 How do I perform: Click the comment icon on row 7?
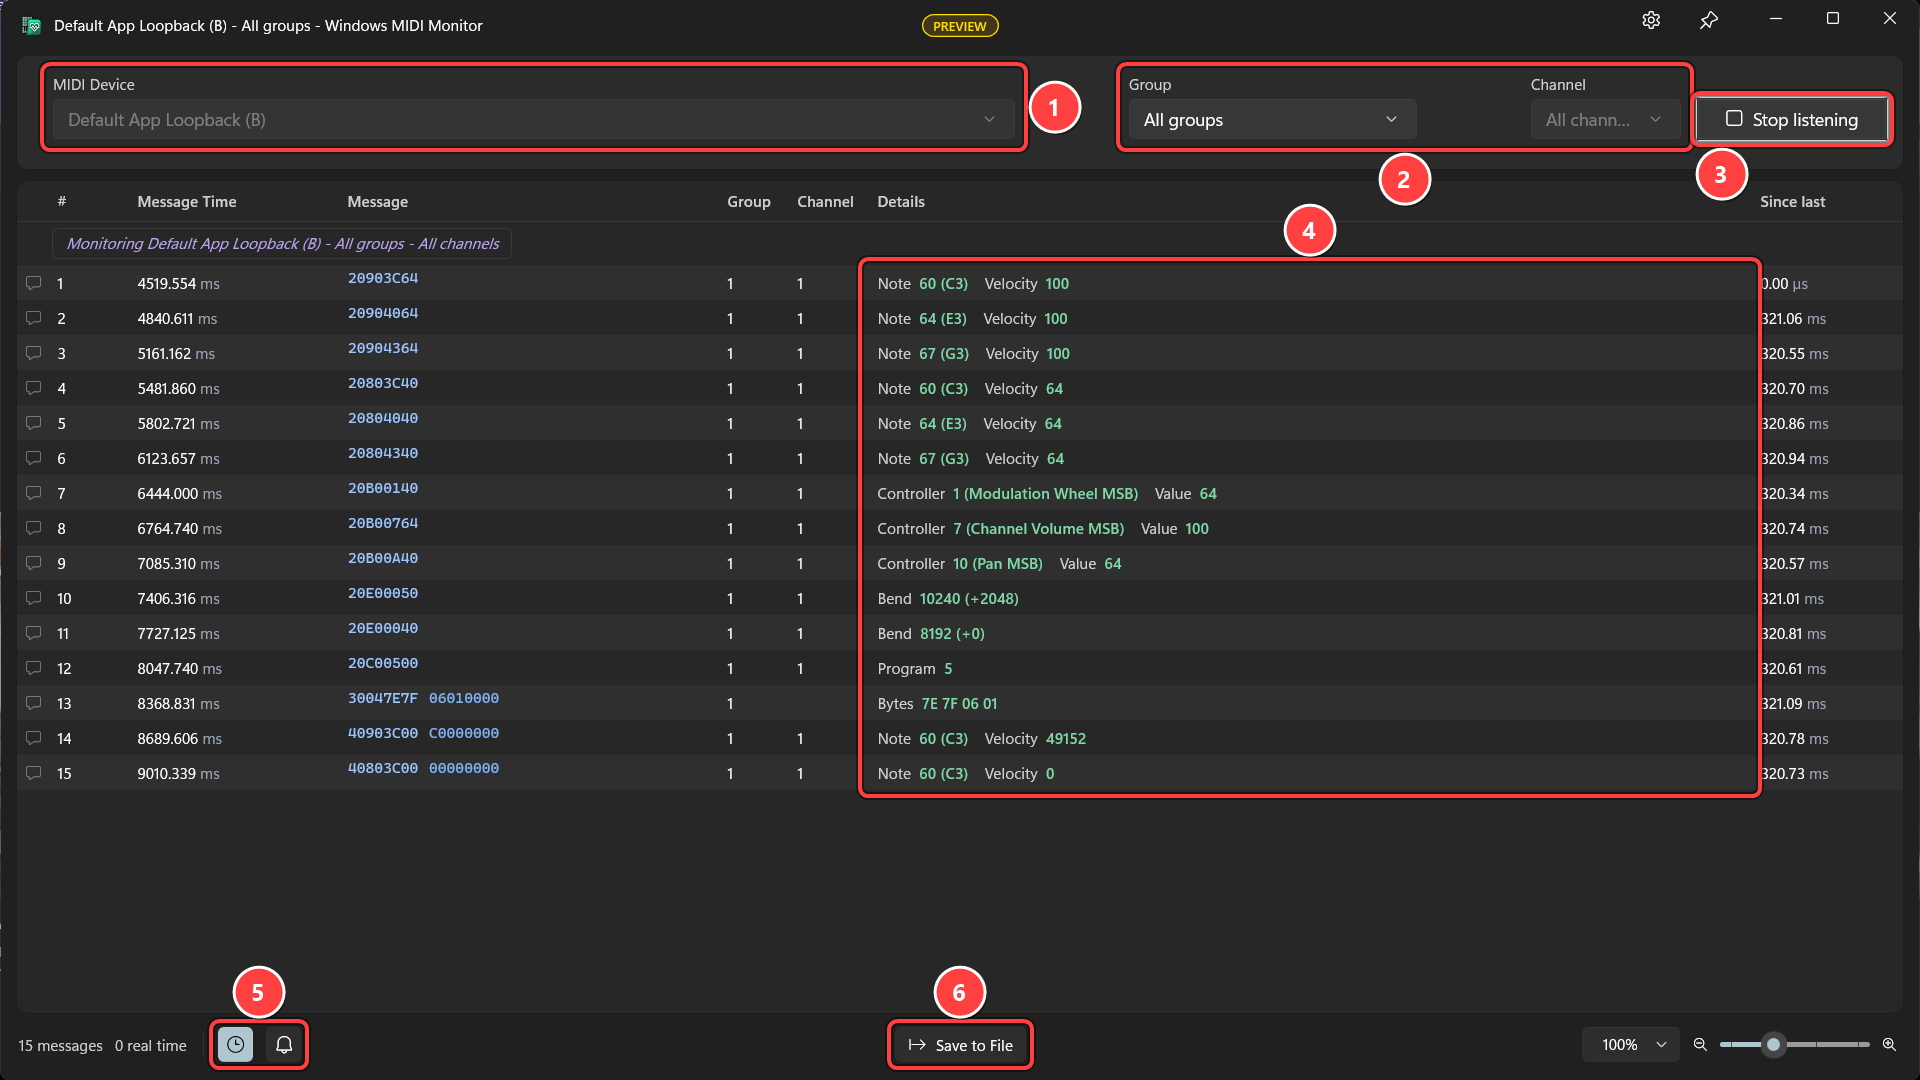(34, 493)
